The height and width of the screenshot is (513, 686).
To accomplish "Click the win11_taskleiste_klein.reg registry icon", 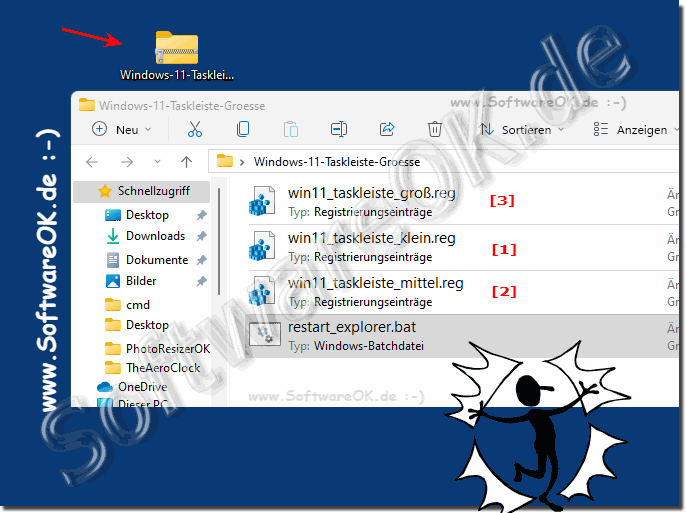I will point(262,246).
